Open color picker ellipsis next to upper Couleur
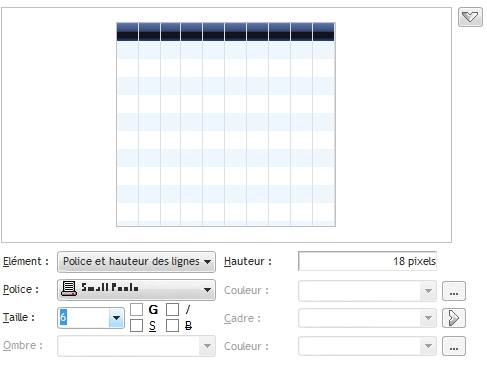The width and height of the screenshot is (487, 376). pos(454,291)
